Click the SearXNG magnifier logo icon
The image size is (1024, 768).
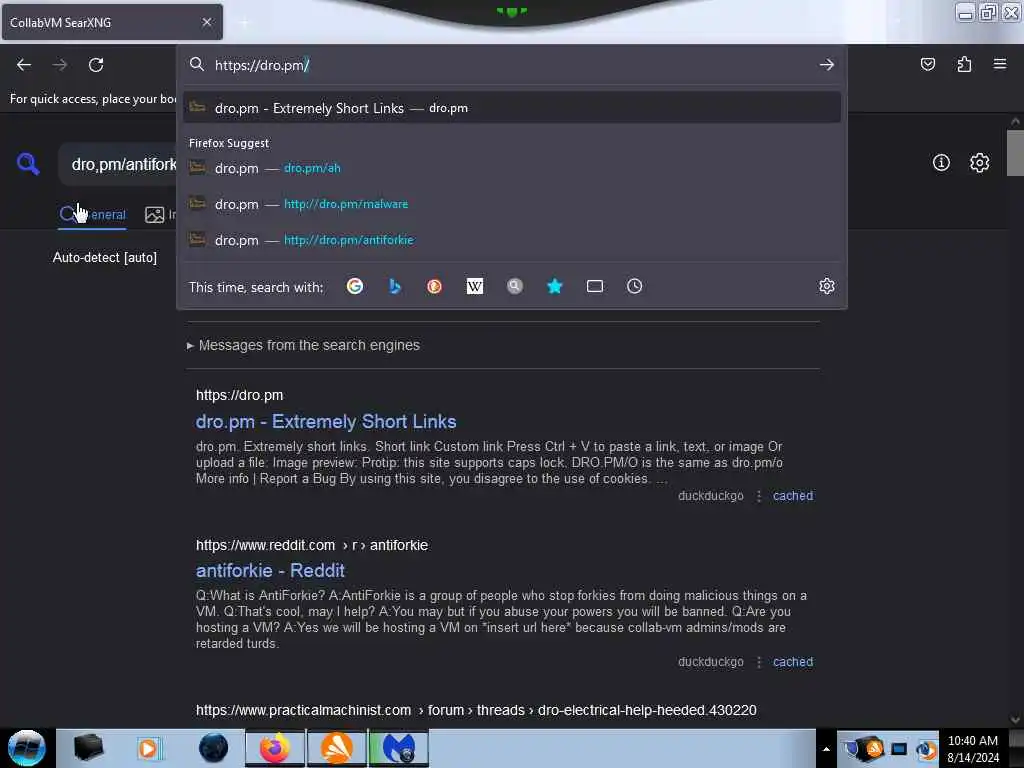pos(28,163)
